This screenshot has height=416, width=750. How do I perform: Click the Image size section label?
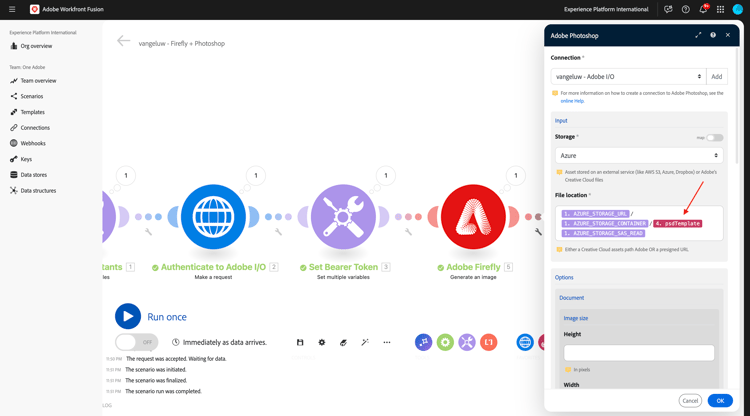tap(576, 318)
